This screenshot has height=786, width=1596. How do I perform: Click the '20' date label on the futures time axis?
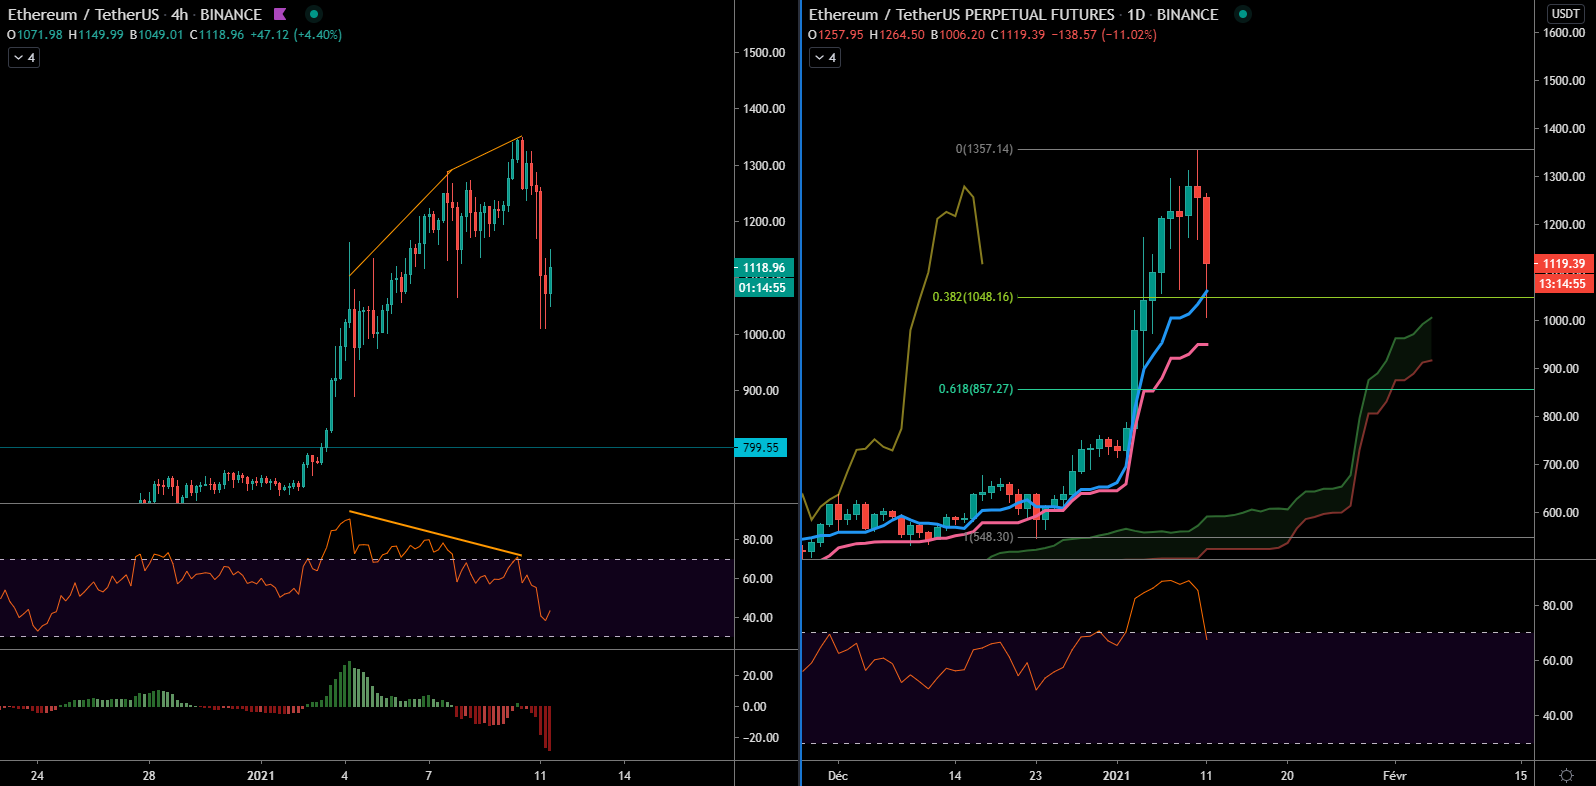(1287, 775)
